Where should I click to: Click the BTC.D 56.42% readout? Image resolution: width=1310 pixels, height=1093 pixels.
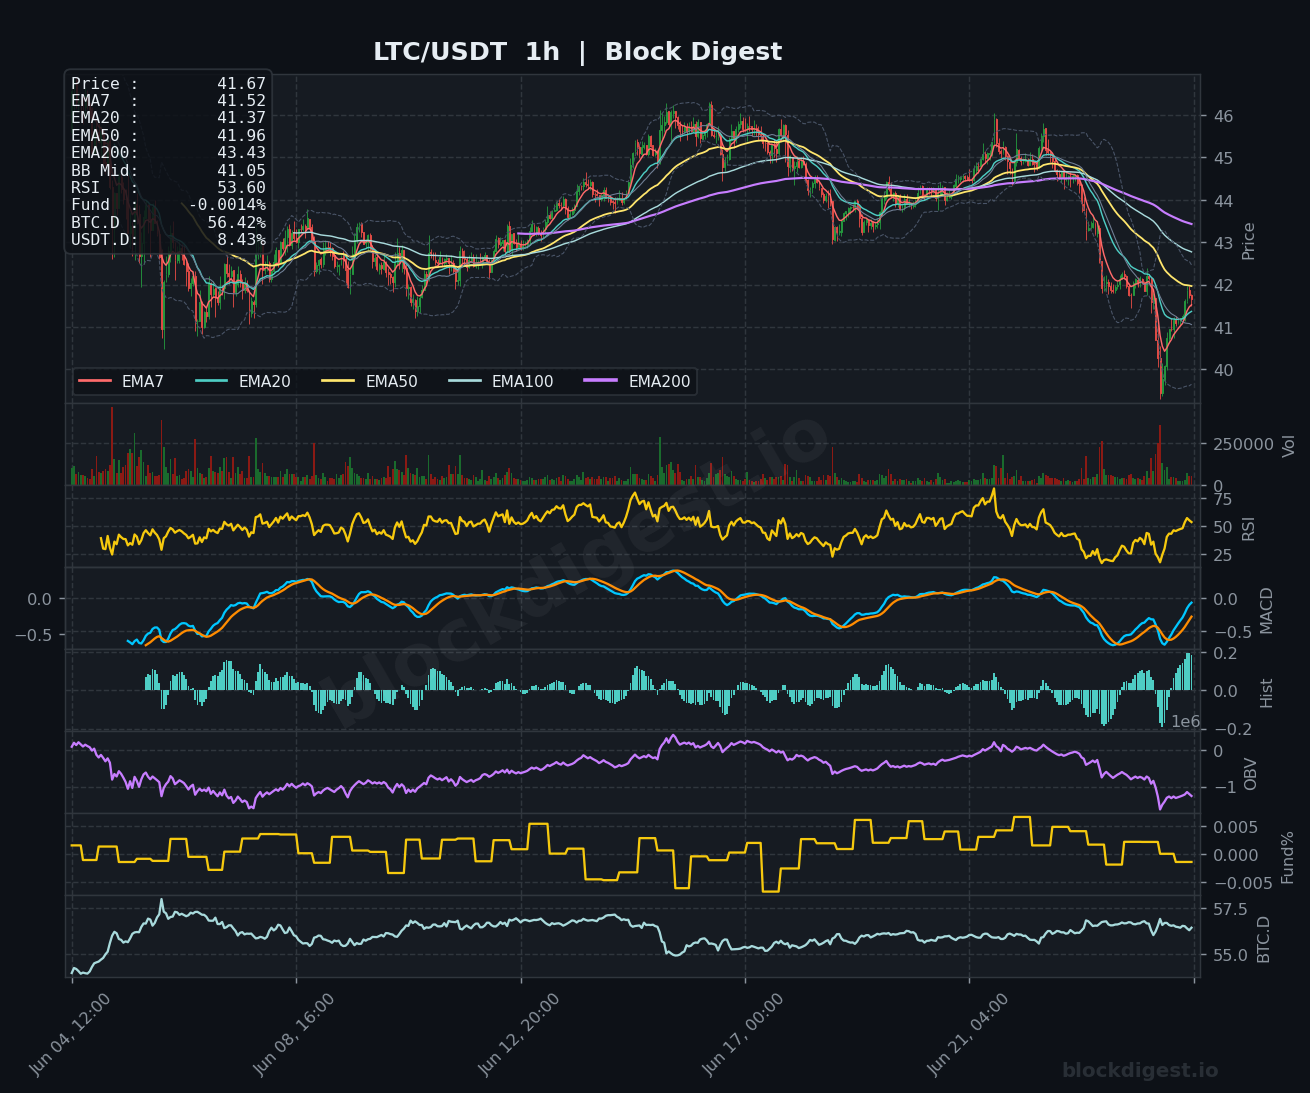coord(168,223)
